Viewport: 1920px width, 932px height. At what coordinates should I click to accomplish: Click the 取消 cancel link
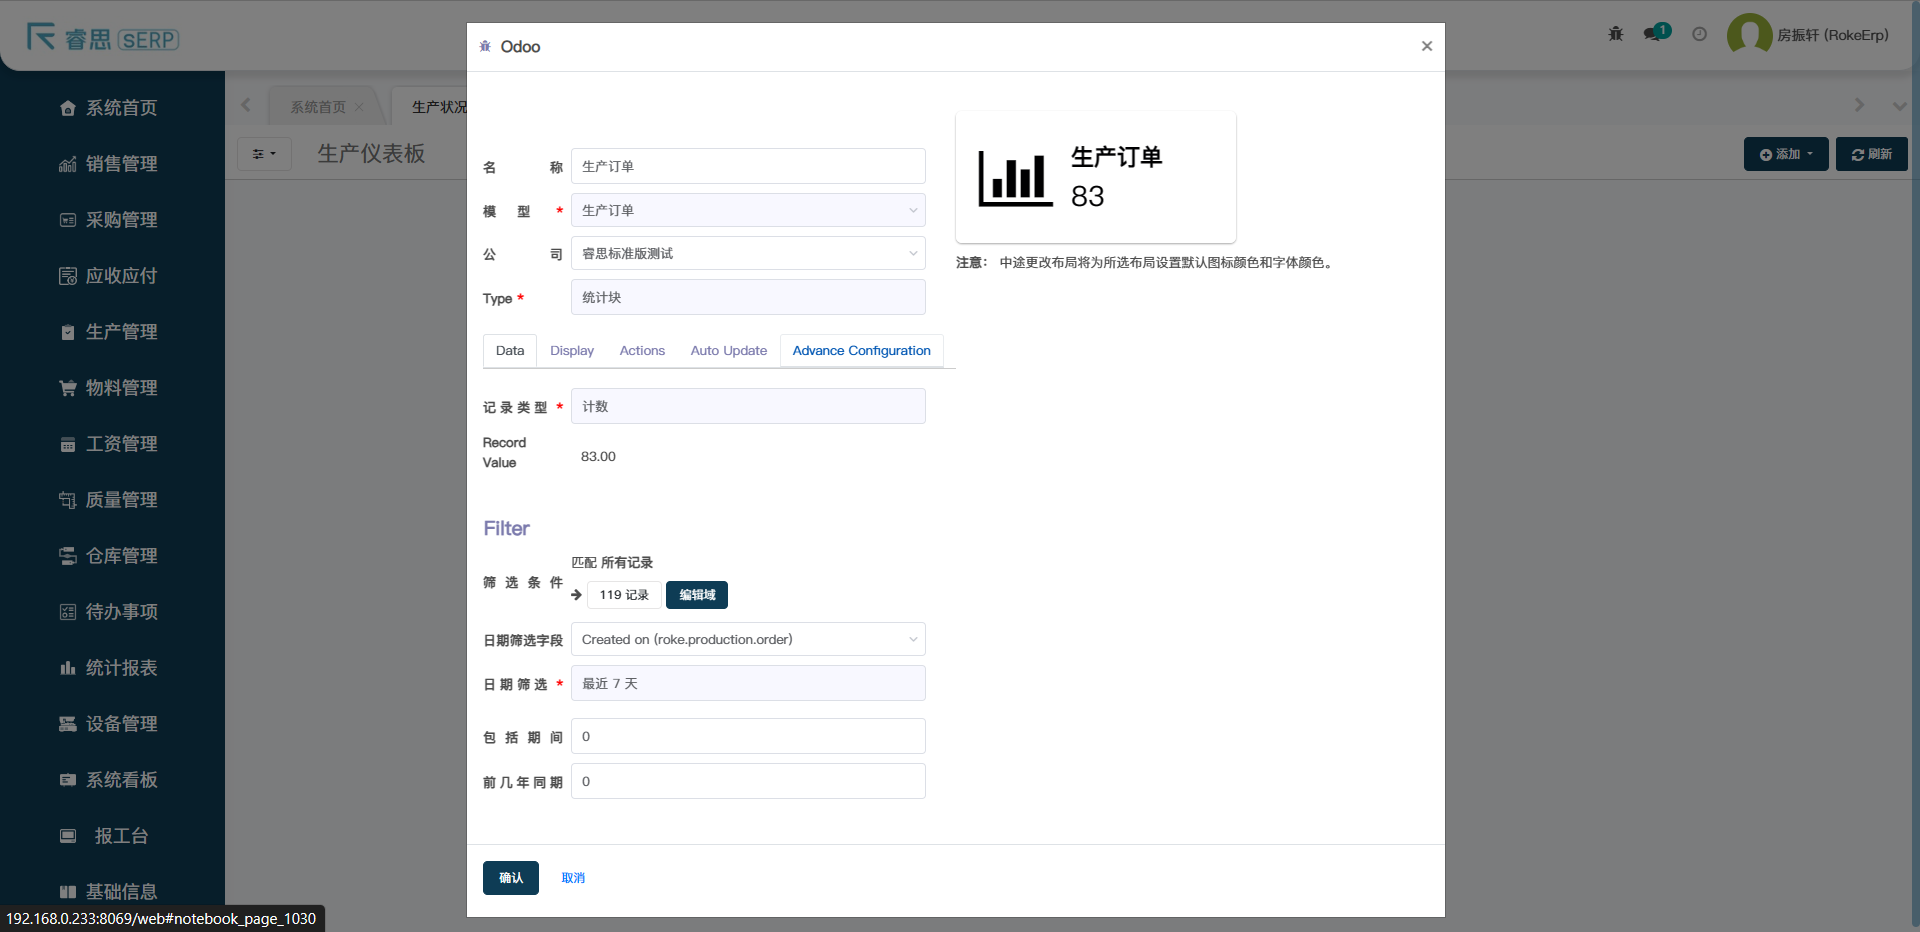pyautogui.click(x=573, y=878)
